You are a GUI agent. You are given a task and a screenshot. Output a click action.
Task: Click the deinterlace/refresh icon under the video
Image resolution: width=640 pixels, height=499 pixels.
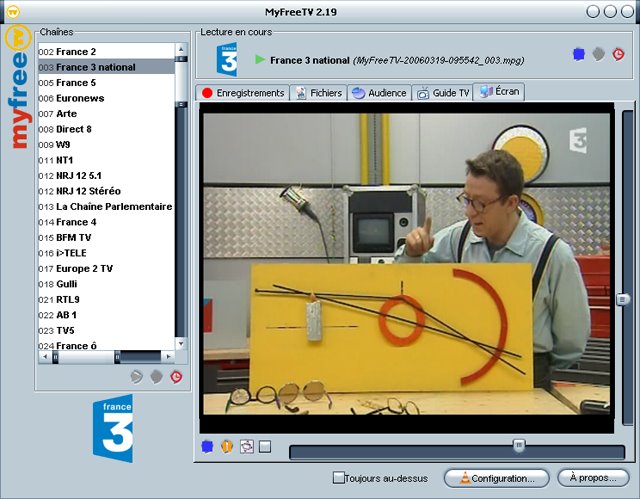coord(247,446)
